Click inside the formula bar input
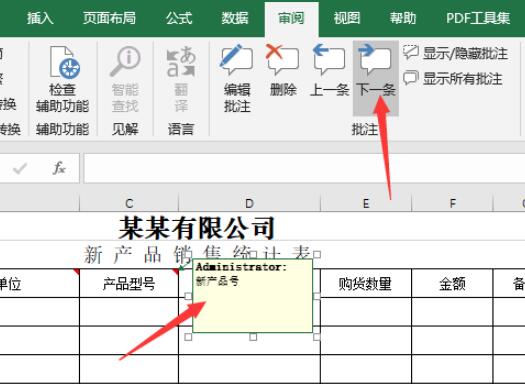The image size is (525, 384). coord(304,168)
